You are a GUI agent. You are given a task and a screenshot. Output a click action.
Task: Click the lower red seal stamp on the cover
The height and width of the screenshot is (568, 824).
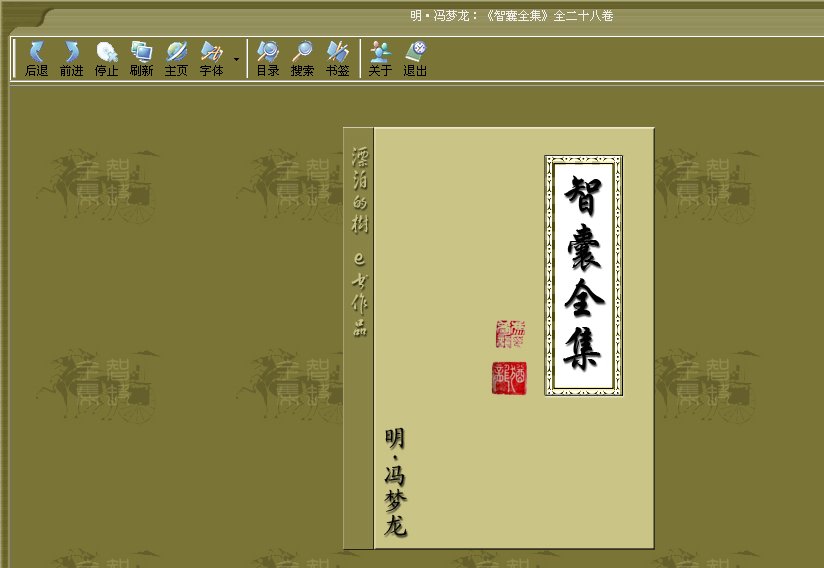point(509,378)
